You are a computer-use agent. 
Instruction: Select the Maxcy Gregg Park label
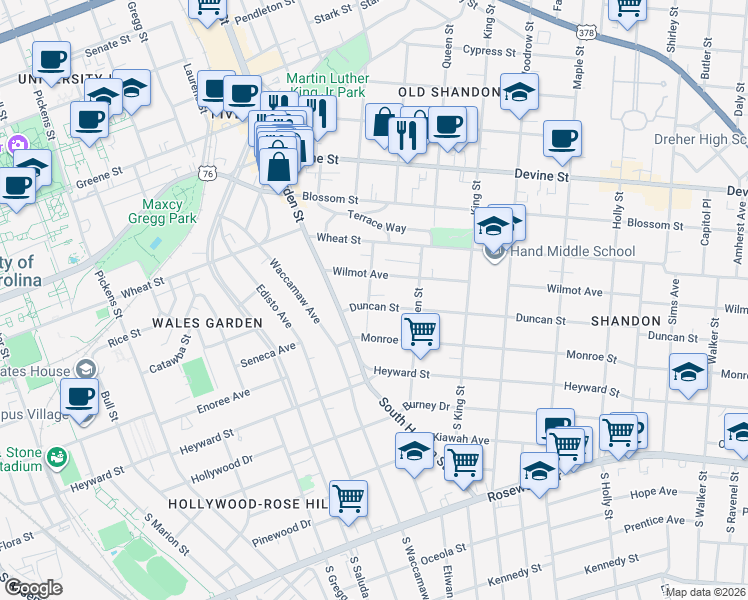click(x=162, y=211)
